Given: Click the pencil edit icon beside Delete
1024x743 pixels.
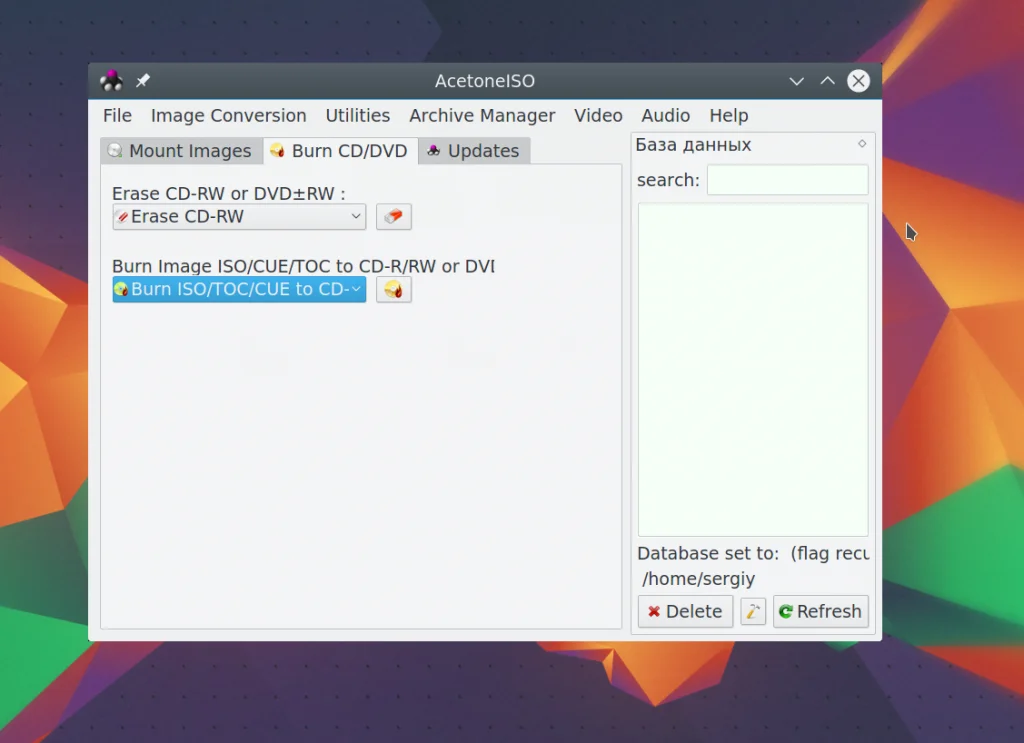Looking at the screenshot, I should [x=753, y=611].
